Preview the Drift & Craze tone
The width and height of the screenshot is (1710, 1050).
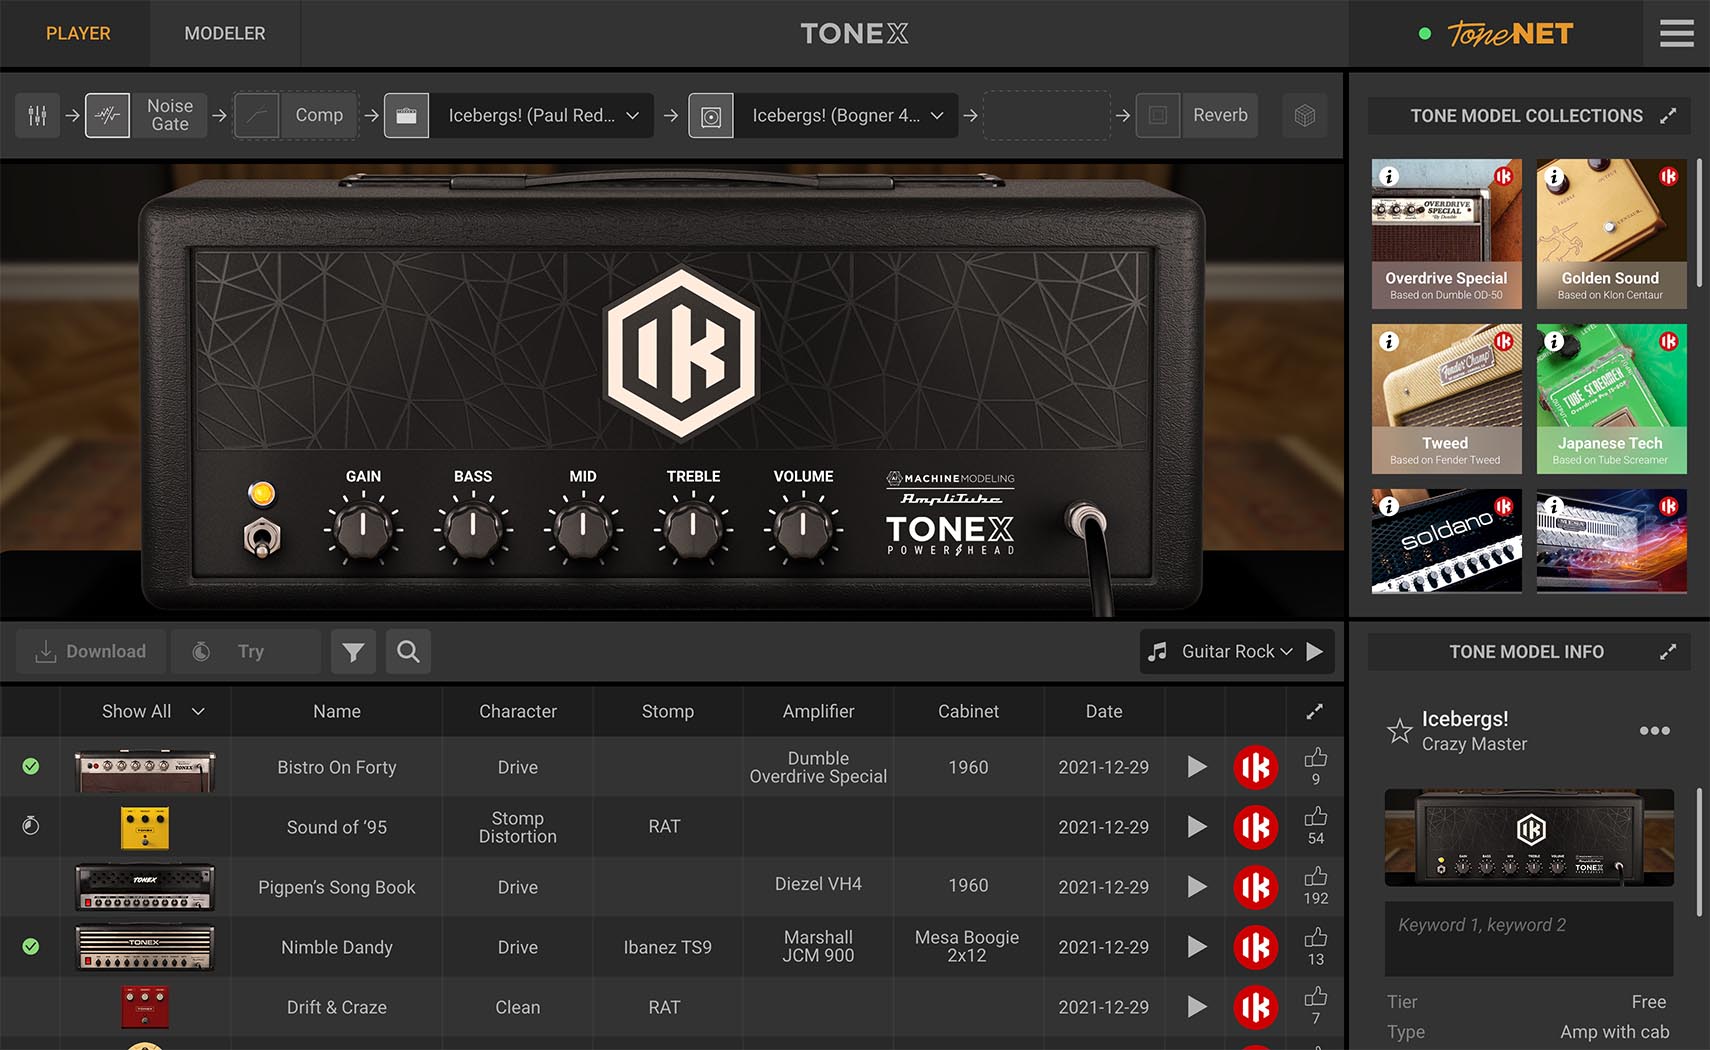pos(1196,1007)
